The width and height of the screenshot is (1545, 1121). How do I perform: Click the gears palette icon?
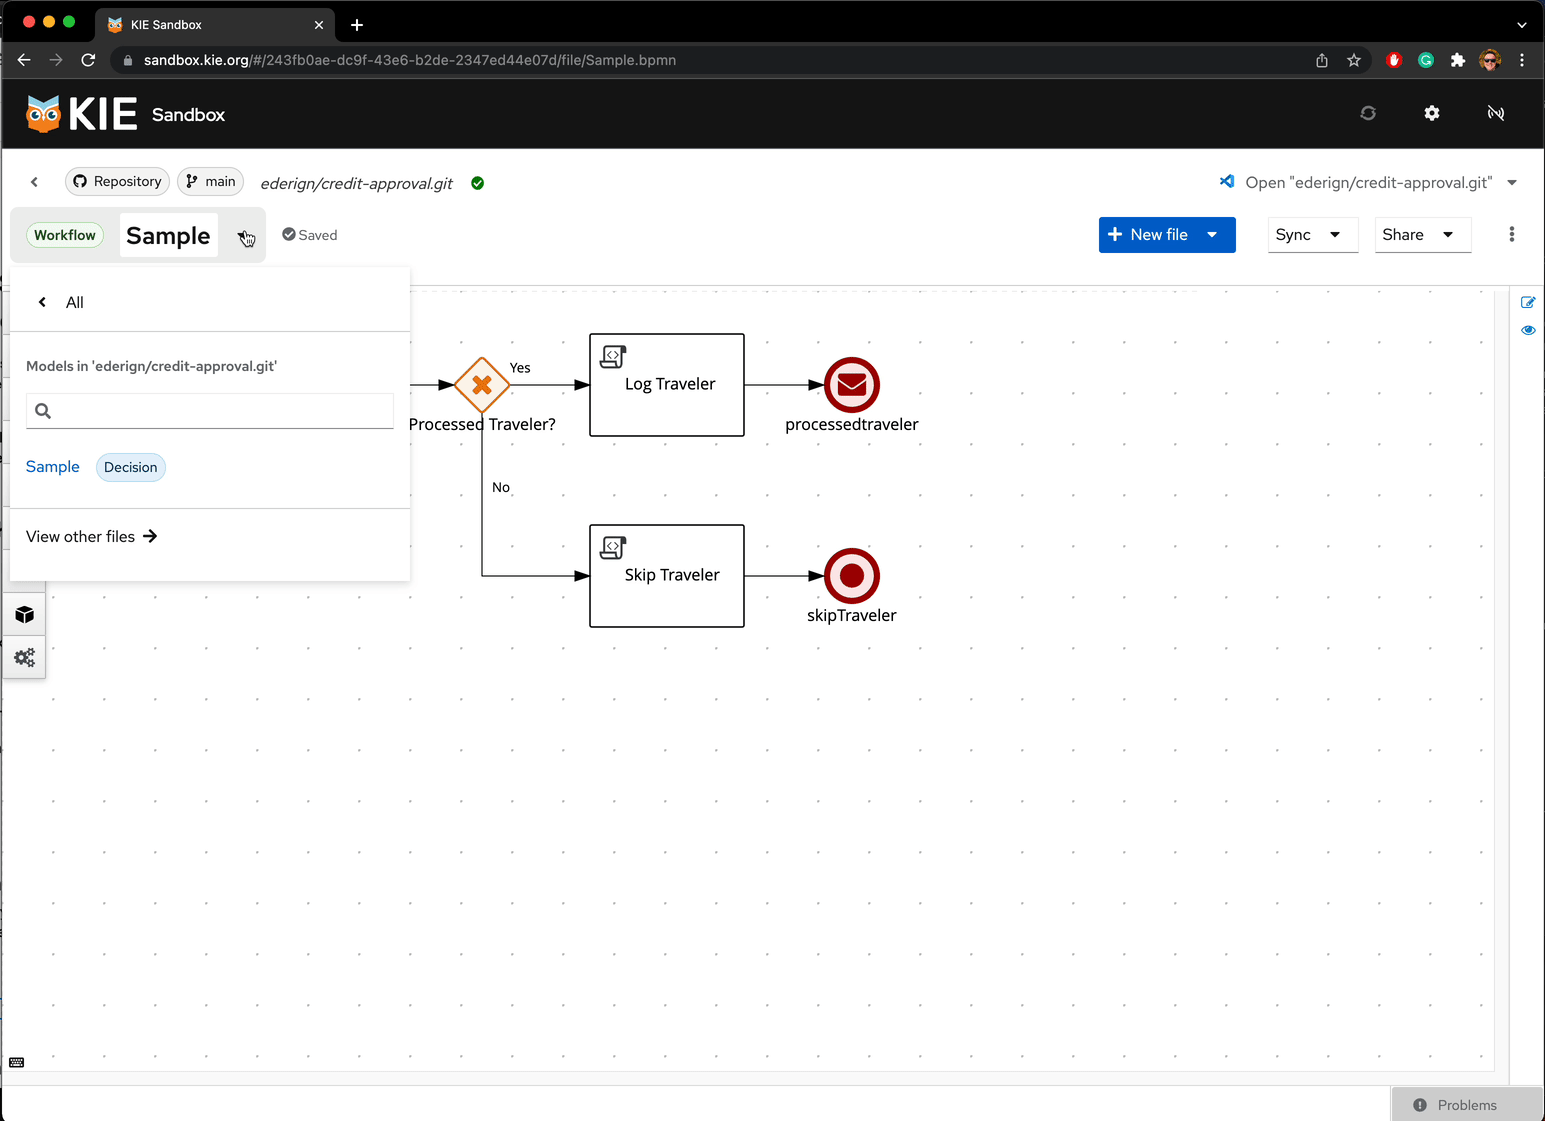pyautogui.click(x=25, y=657)
